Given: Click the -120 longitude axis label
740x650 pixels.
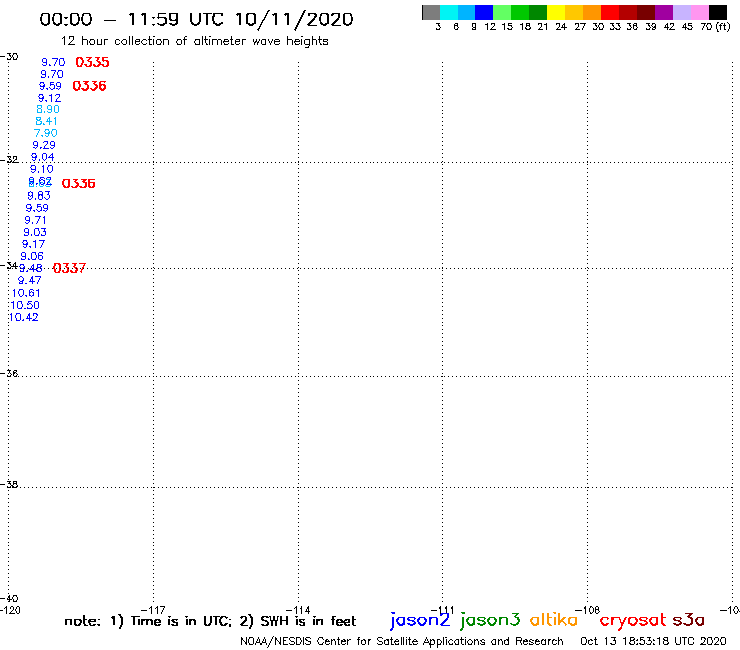Looking at the screenshot, I should coord(10,610).
